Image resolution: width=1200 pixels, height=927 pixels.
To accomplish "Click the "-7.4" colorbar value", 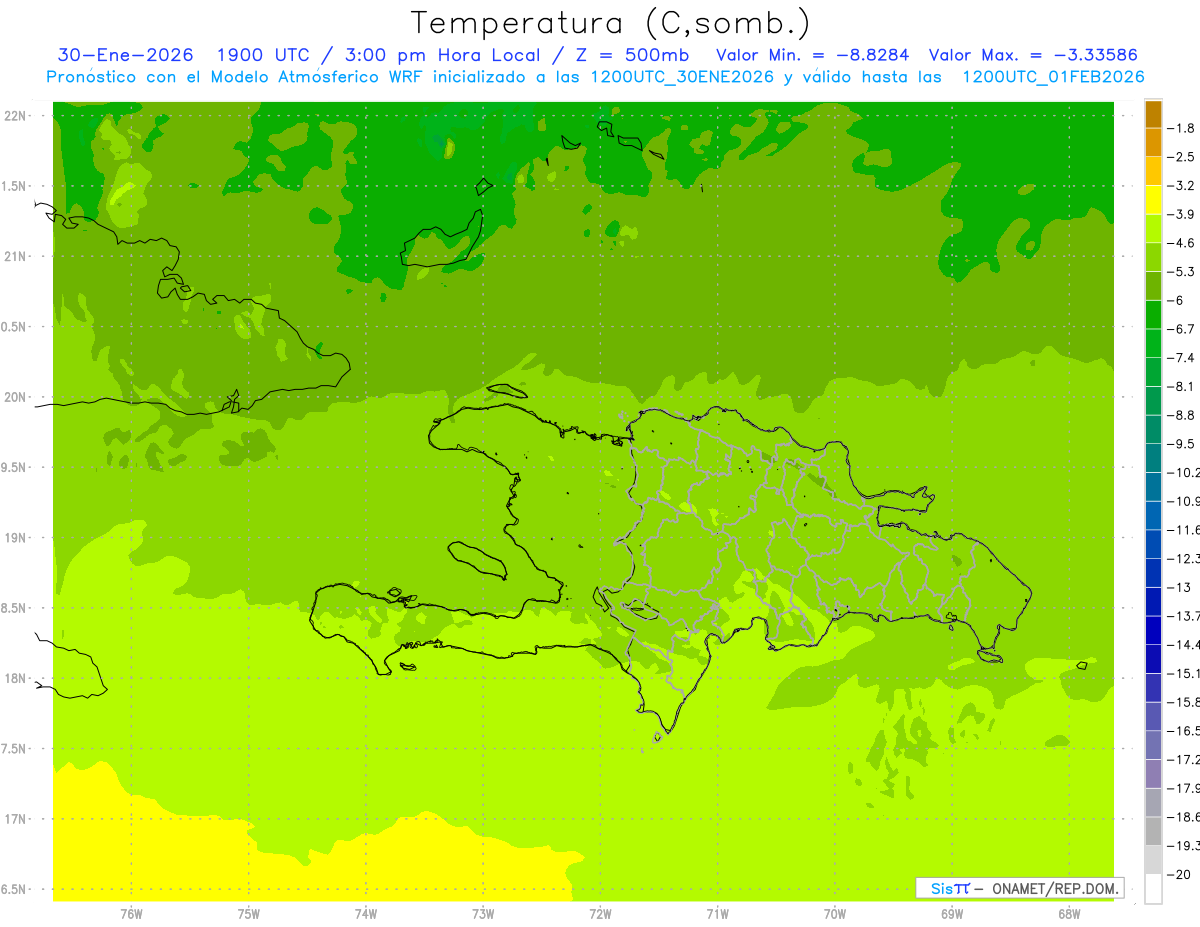I will (x=1183, y=357).
